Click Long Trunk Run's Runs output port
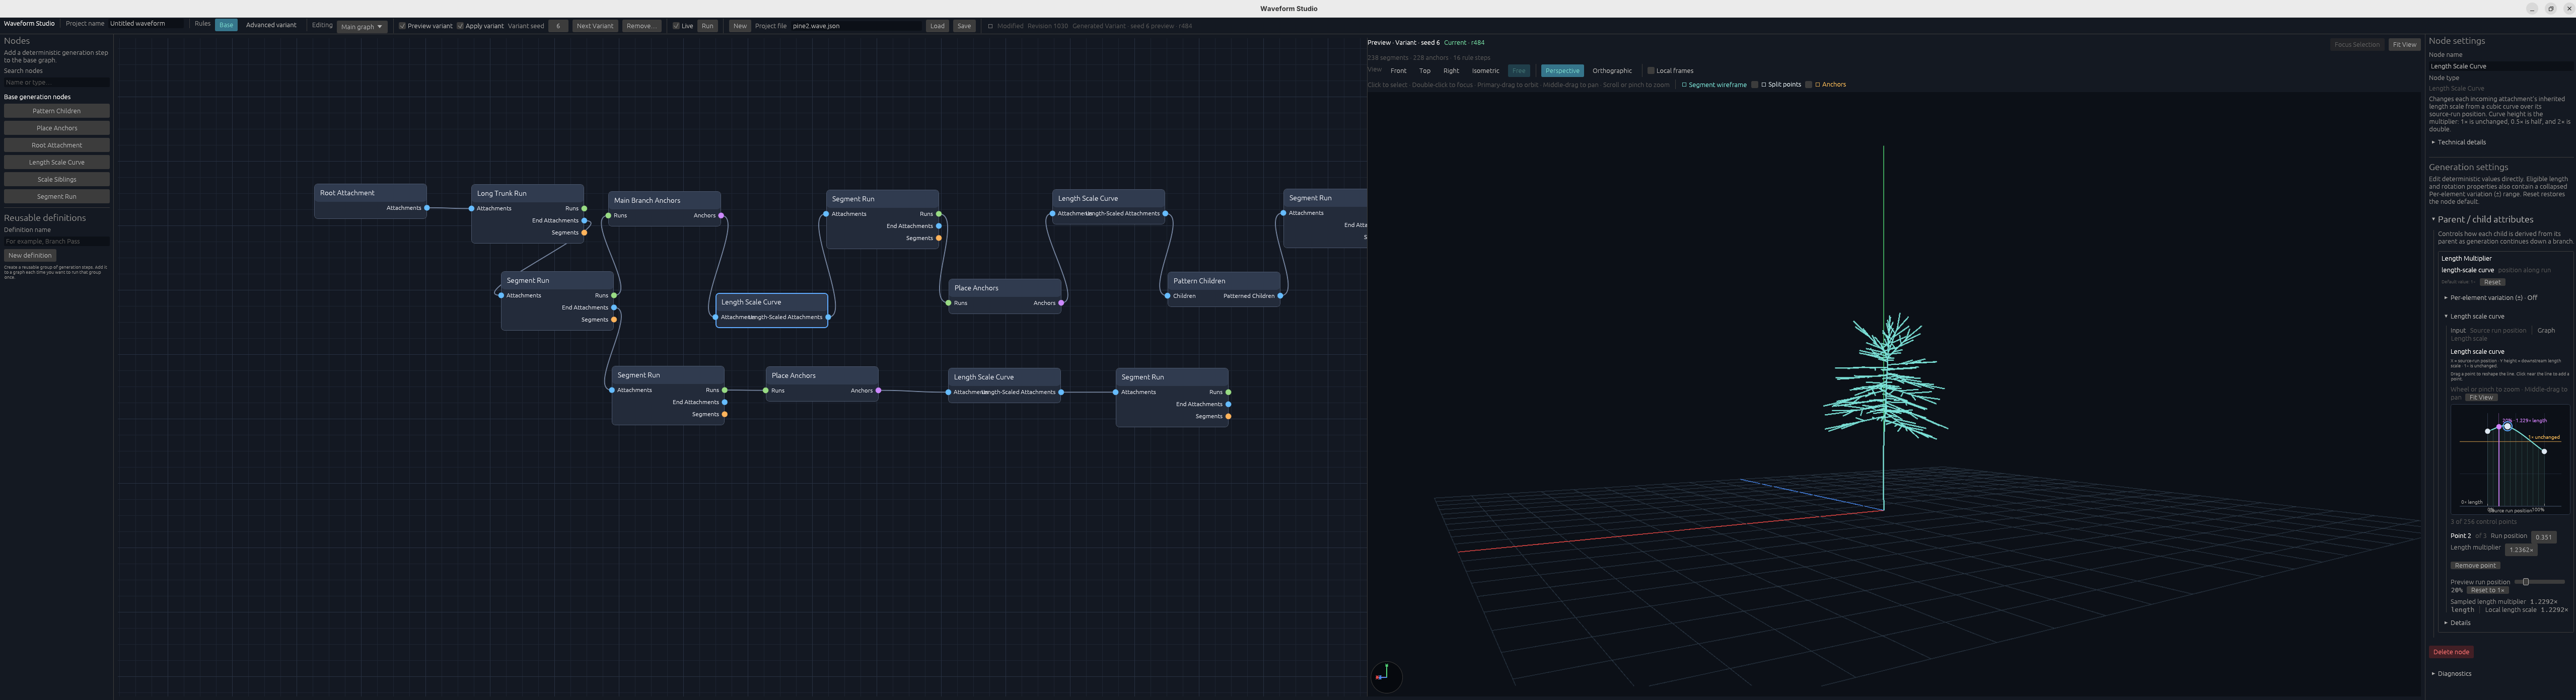This screenshot has height=700, width=2576. pyautogui.click(x=584, y=208)
